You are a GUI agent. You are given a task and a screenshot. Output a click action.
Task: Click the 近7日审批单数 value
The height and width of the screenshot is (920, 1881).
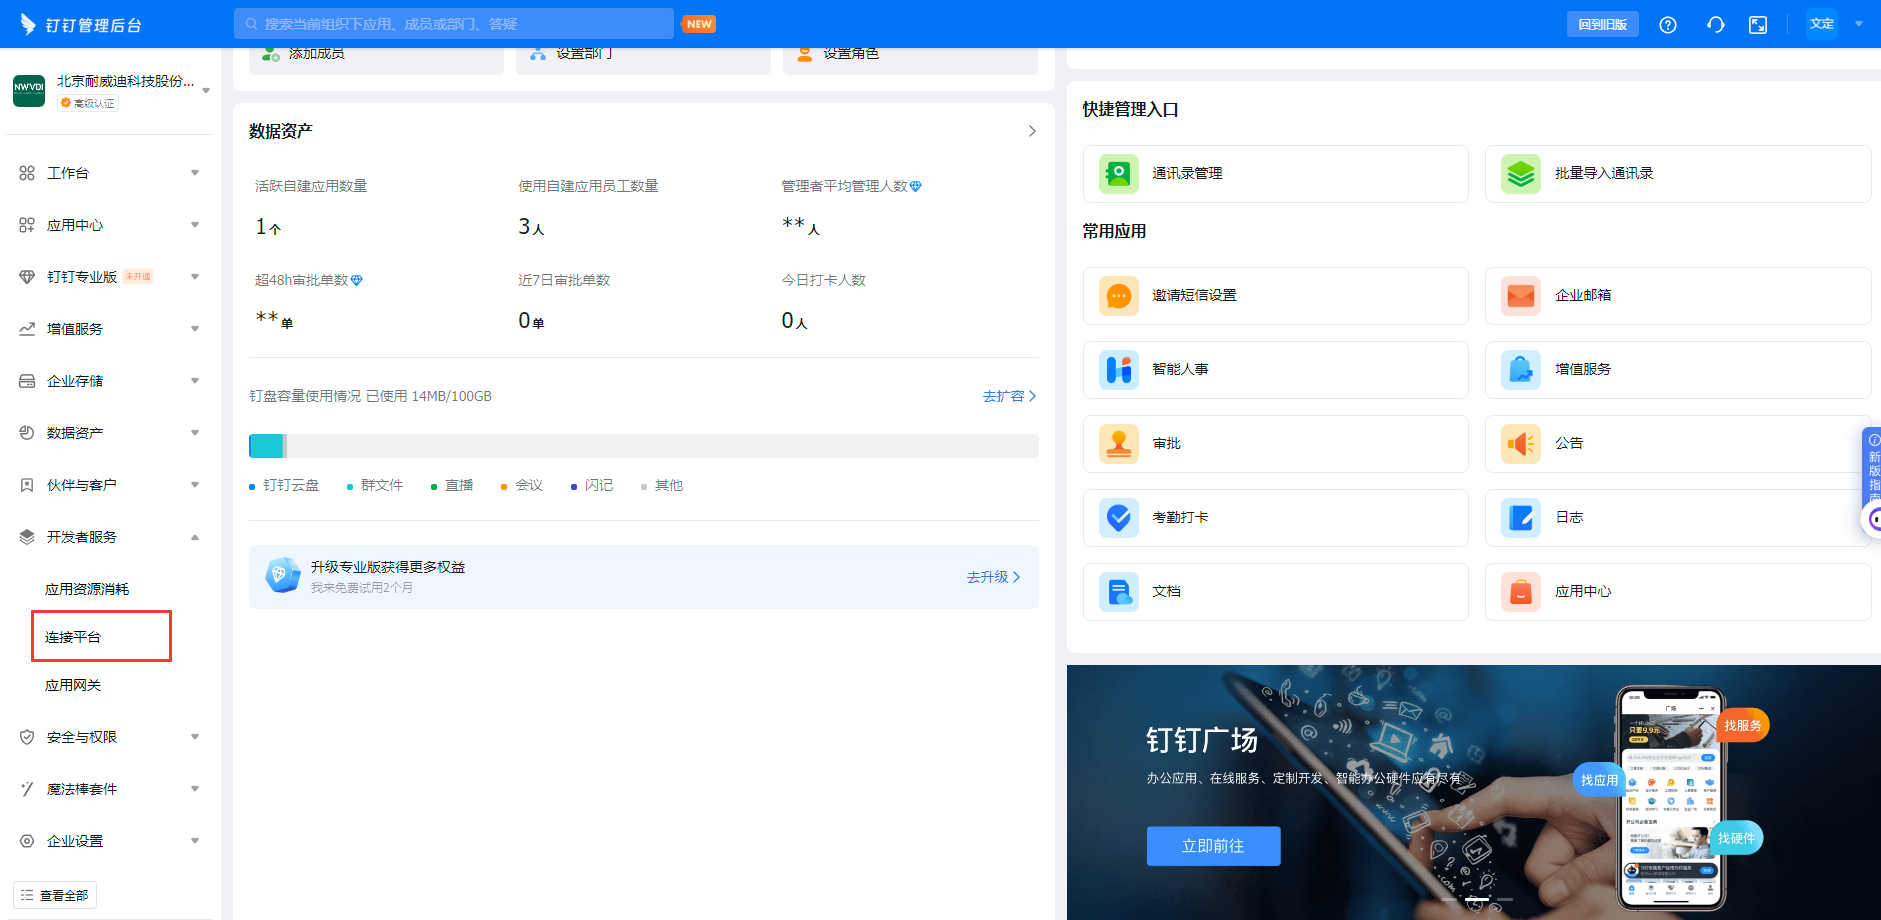click(531, 321)
